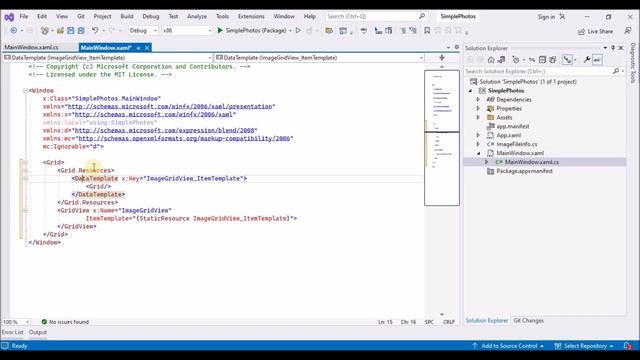640x360 pixels.
Task: Click the Undo arrow icon
Action: (x=95, y=31)
